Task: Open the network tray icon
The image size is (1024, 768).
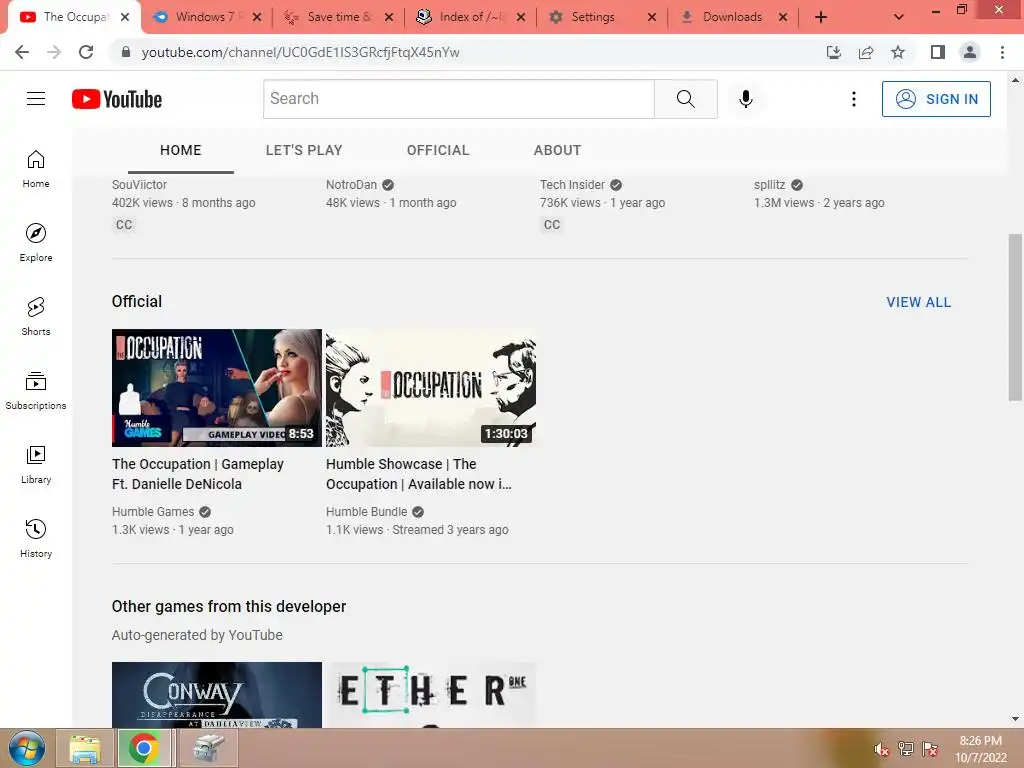Action: [x=906, y=749]
